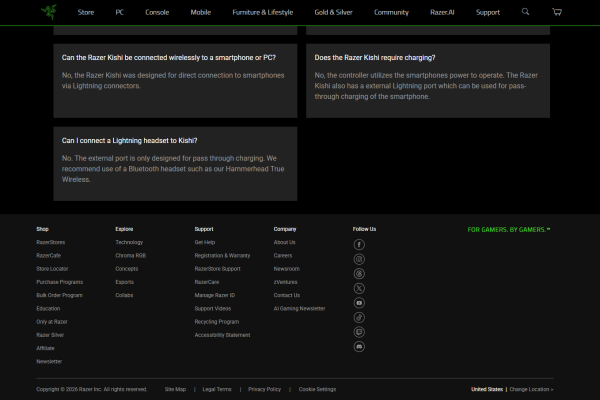The height and width of the screenshot is (400, 600).
Task: Open Contact Us link
Action: pos(287,295)
